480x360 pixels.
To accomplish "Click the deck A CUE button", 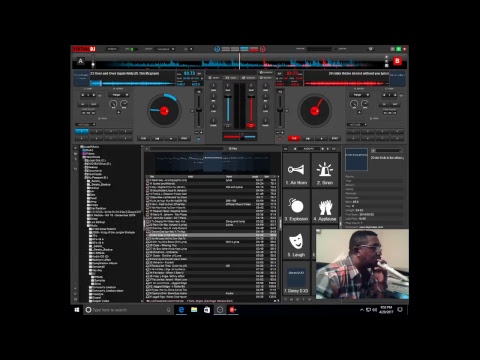I will tap(144, 138).
